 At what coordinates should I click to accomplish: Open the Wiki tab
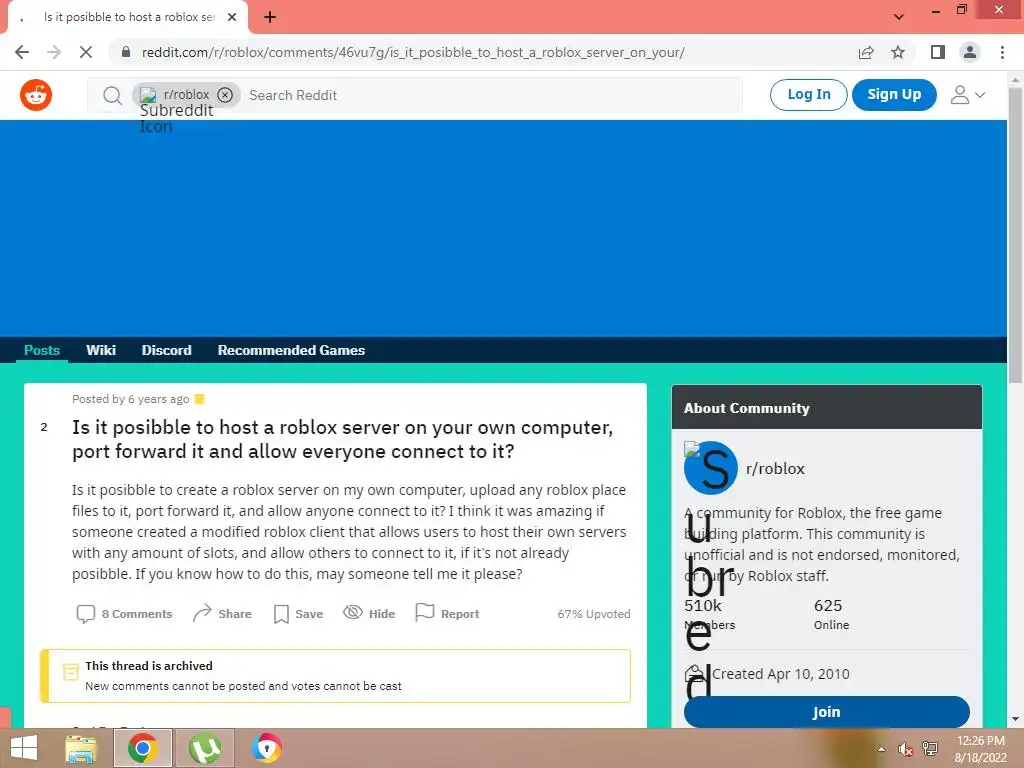coord(101,351)
